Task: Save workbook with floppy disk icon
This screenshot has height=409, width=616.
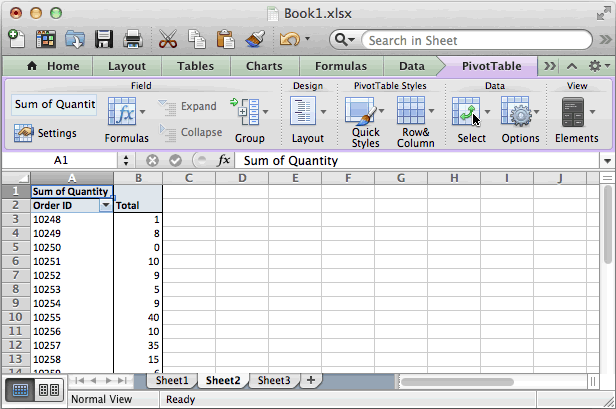Action: [104, 39]
